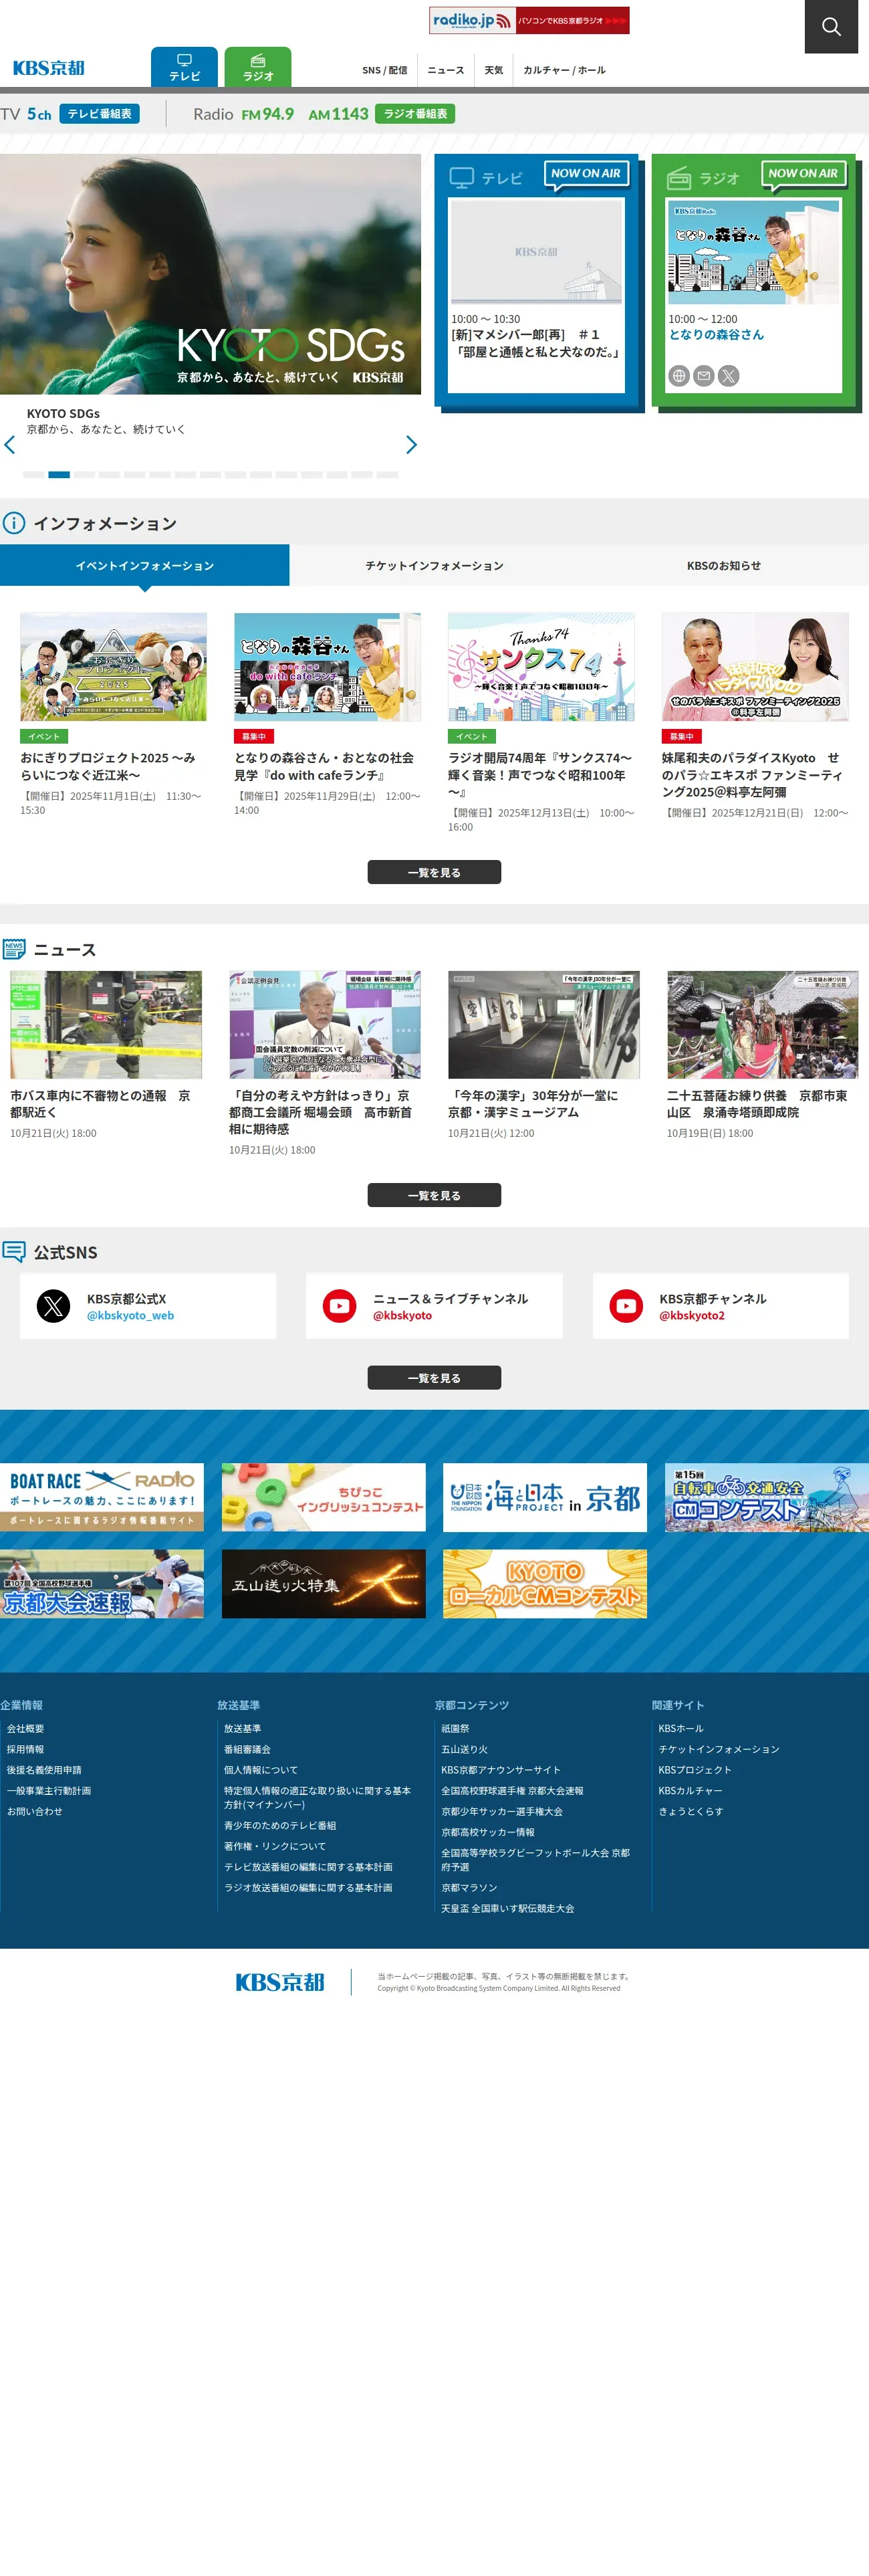
Task: Open SNS / 配信 menu
Action: (384, 70)
